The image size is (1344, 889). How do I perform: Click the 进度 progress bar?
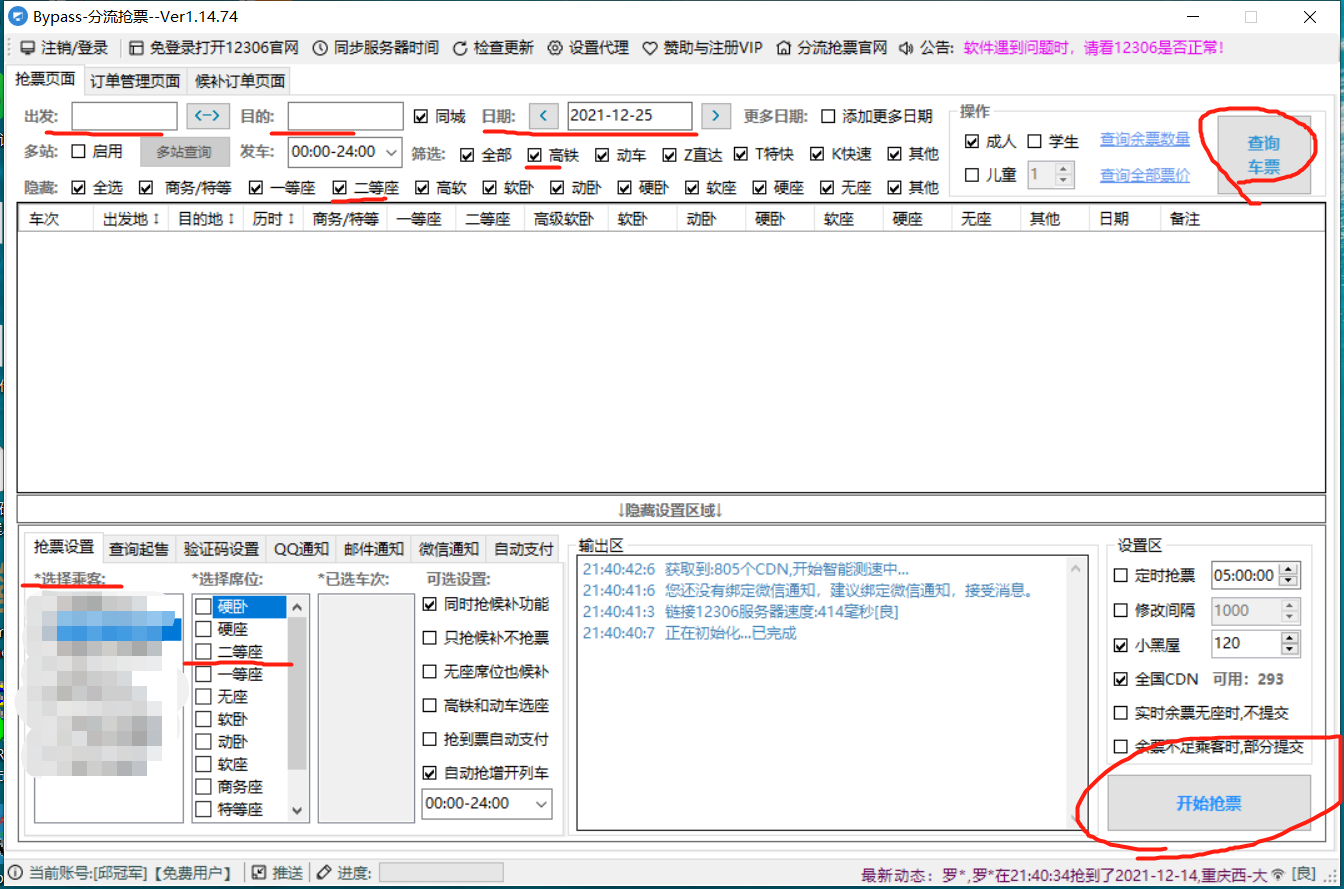point(440,873)
